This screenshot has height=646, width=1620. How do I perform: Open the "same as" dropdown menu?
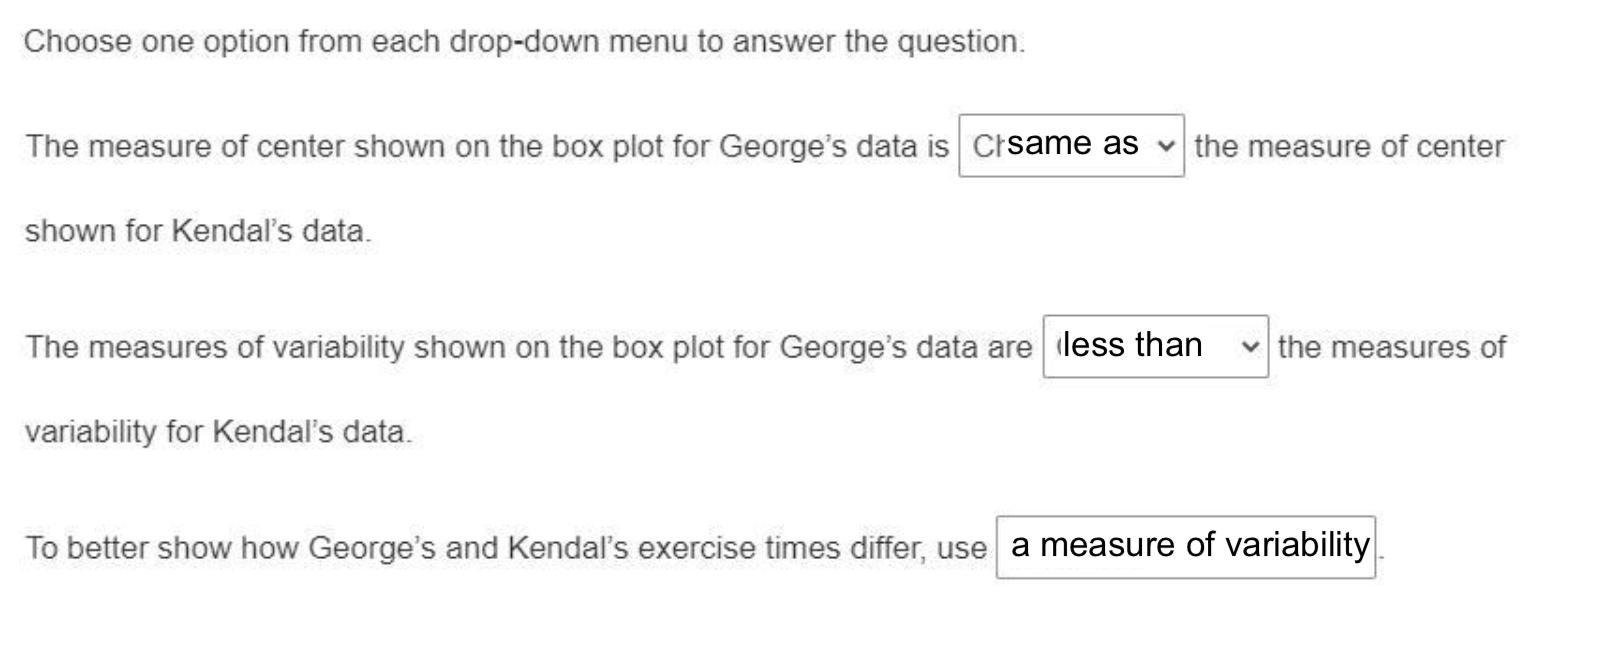click(x=1070, y=146)
